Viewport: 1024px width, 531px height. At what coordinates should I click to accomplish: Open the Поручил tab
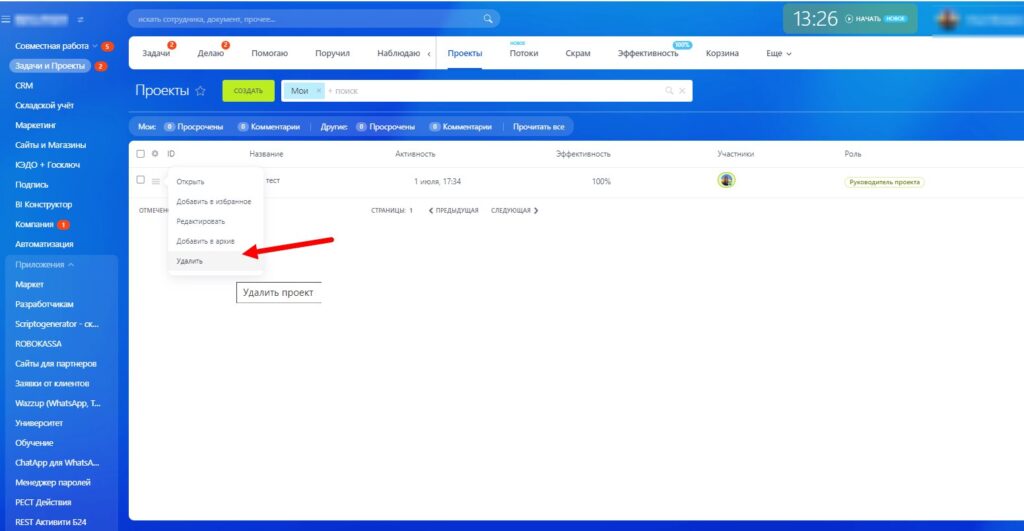[x=332, y=54]
